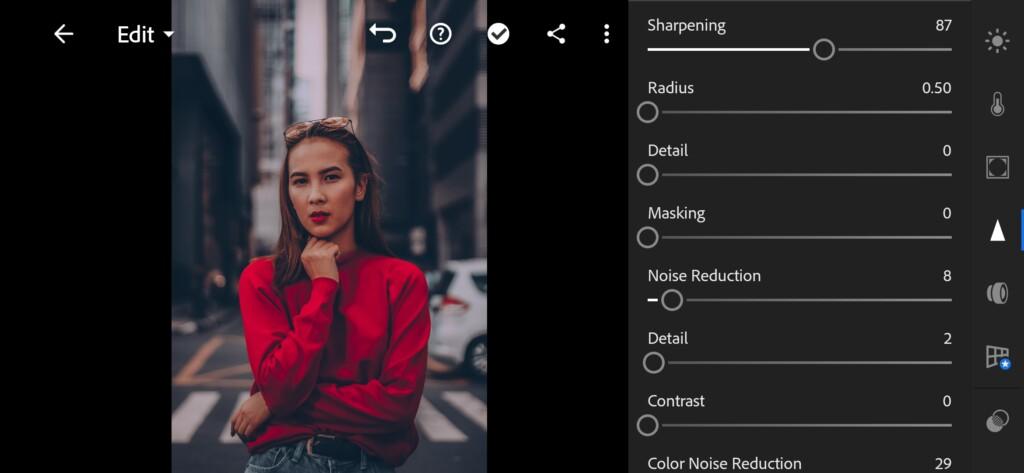This screenshot has width=1024, height=473.
Task: Click the Radius slider handle
Action: point(647,112)
